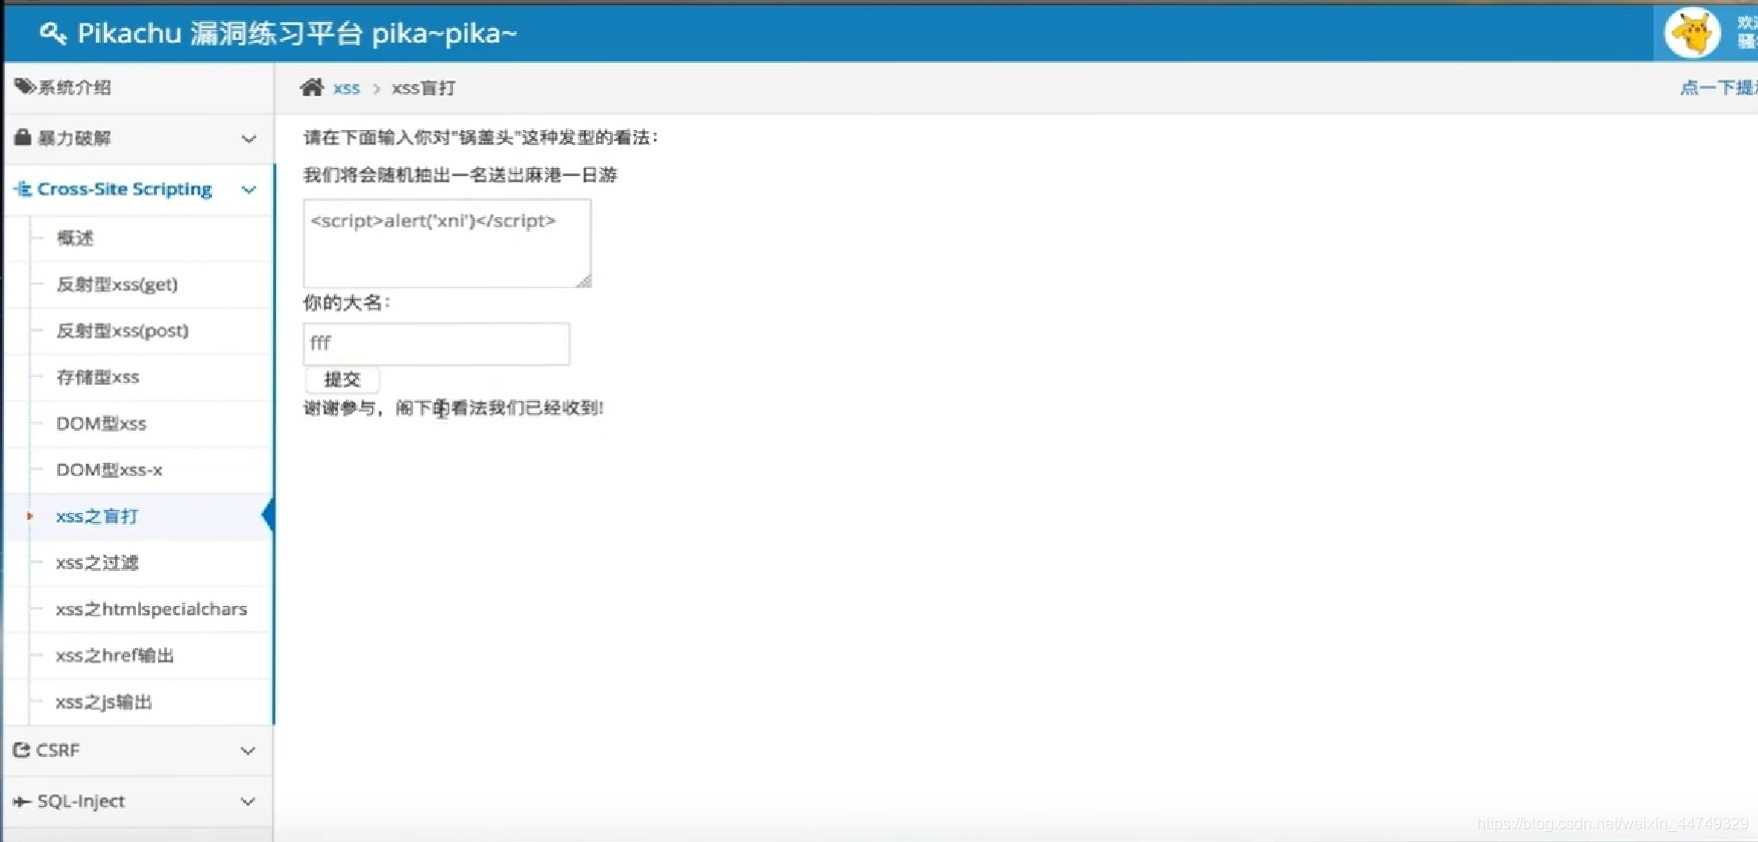Click the xss盲打 breadcrumb text
Screen dimensions: 1758x842
[x=423, y=88]
